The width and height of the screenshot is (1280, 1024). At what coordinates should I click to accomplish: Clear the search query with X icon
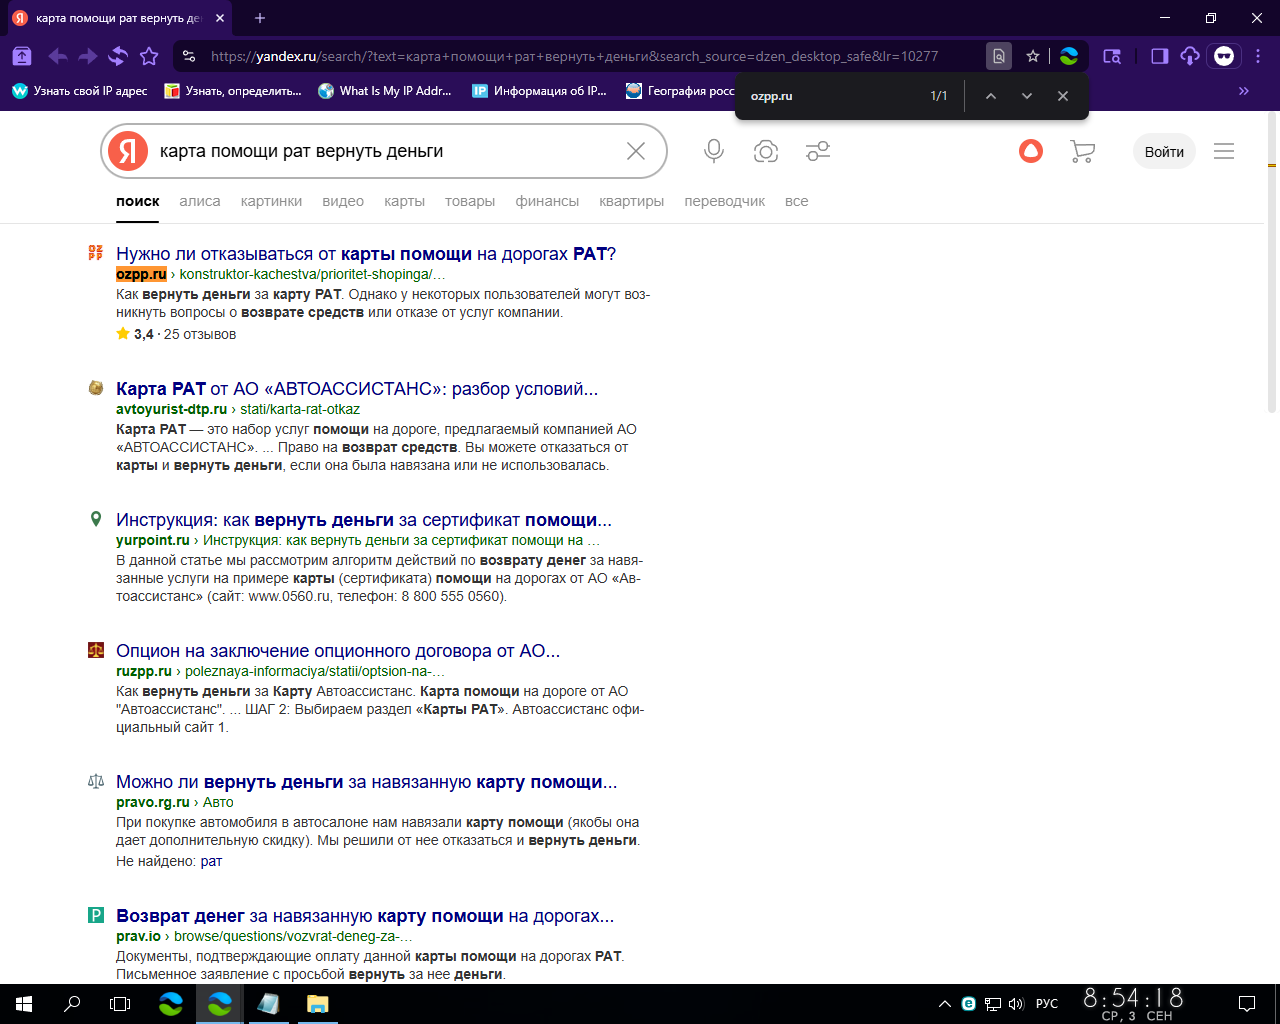pyautogui.click(x=636, y=151)
